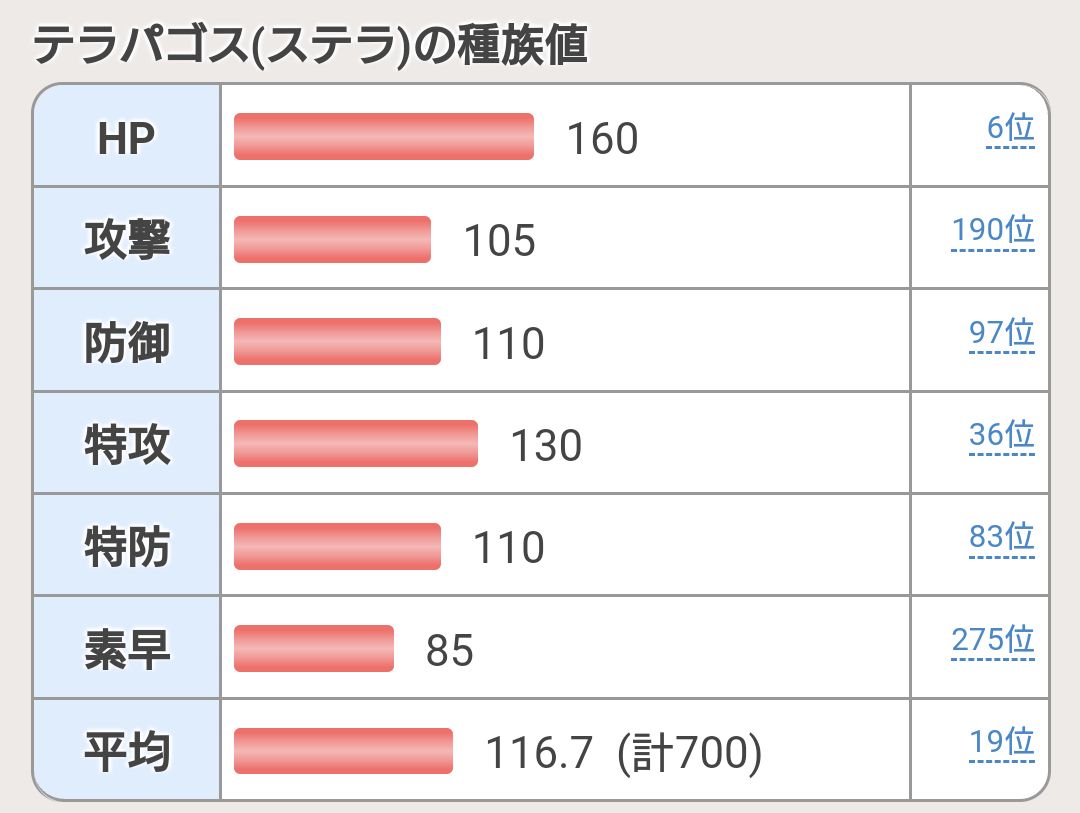
Task: Click the attack stat bar showing 105
Action: [x=332, y=240]
